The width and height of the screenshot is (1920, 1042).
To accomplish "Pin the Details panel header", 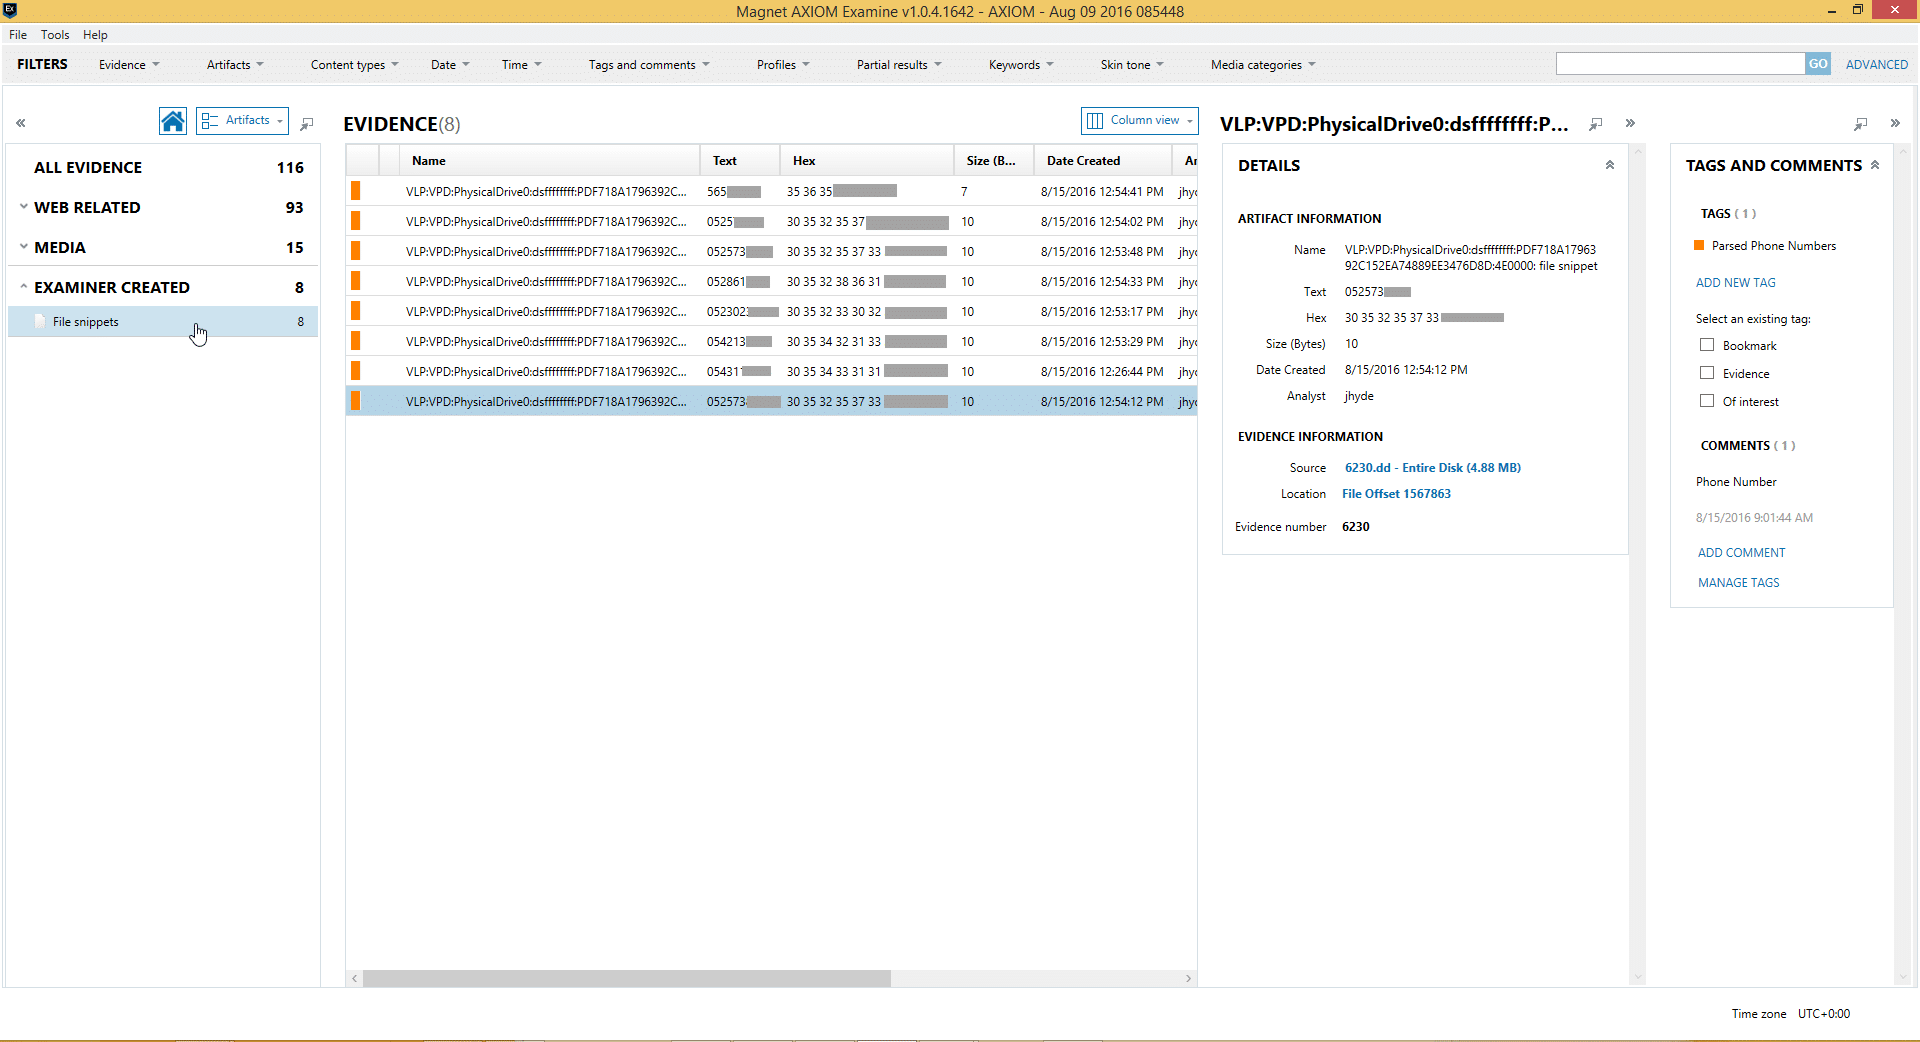I will pos(1596,124).
